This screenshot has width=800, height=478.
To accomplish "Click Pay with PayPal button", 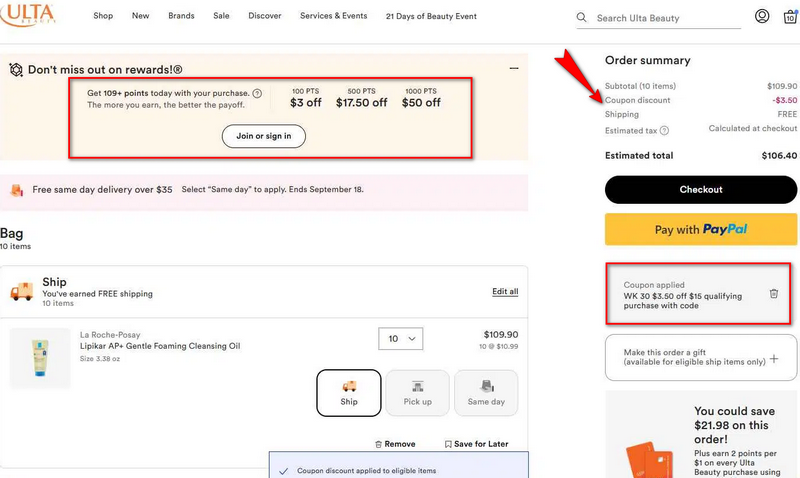I will coord(701,229).
